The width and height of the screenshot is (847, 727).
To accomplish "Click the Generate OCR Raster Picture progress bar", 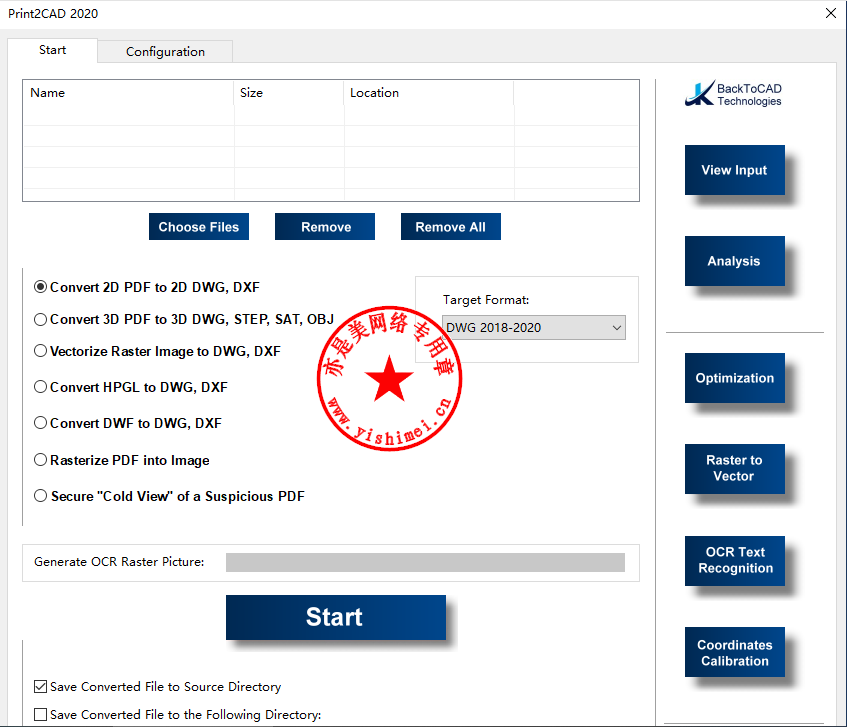I will 425,562.
